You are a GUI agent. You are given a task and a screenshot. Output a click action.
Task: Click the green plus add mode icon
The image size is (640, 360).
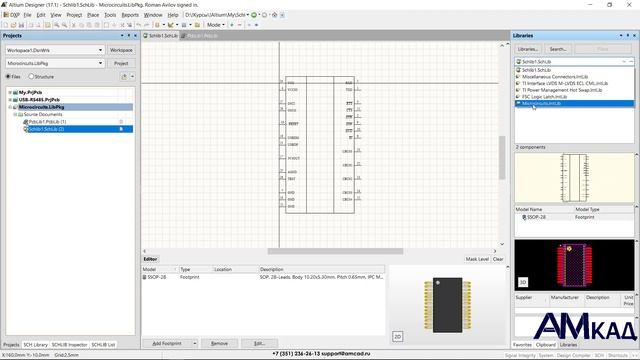232,25
